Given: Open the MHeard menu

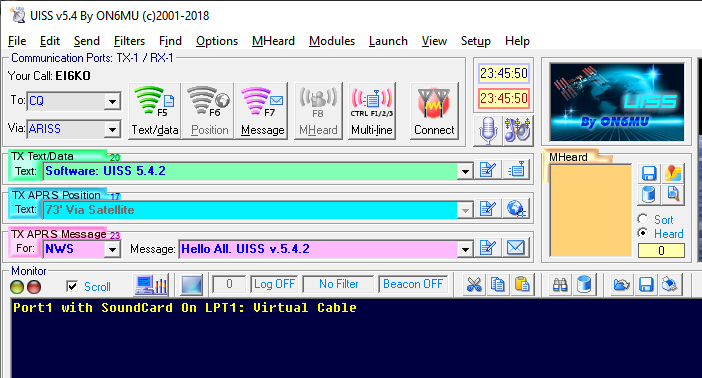Looking at the screenshot, I should pyautogui.click(x=273, y=41).
